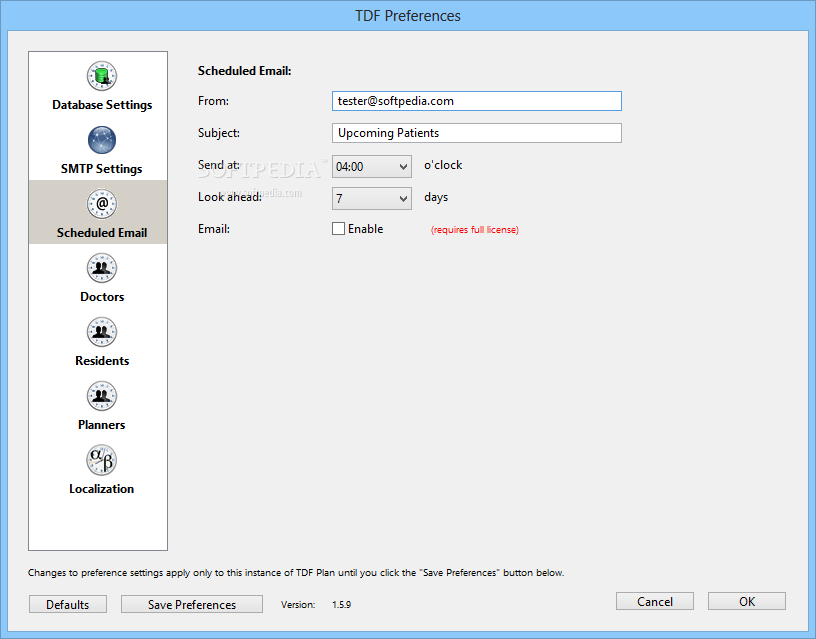The width and height of the screenshot is (816, 639).
Task: Select the Localization label
Action: (101, 489)
